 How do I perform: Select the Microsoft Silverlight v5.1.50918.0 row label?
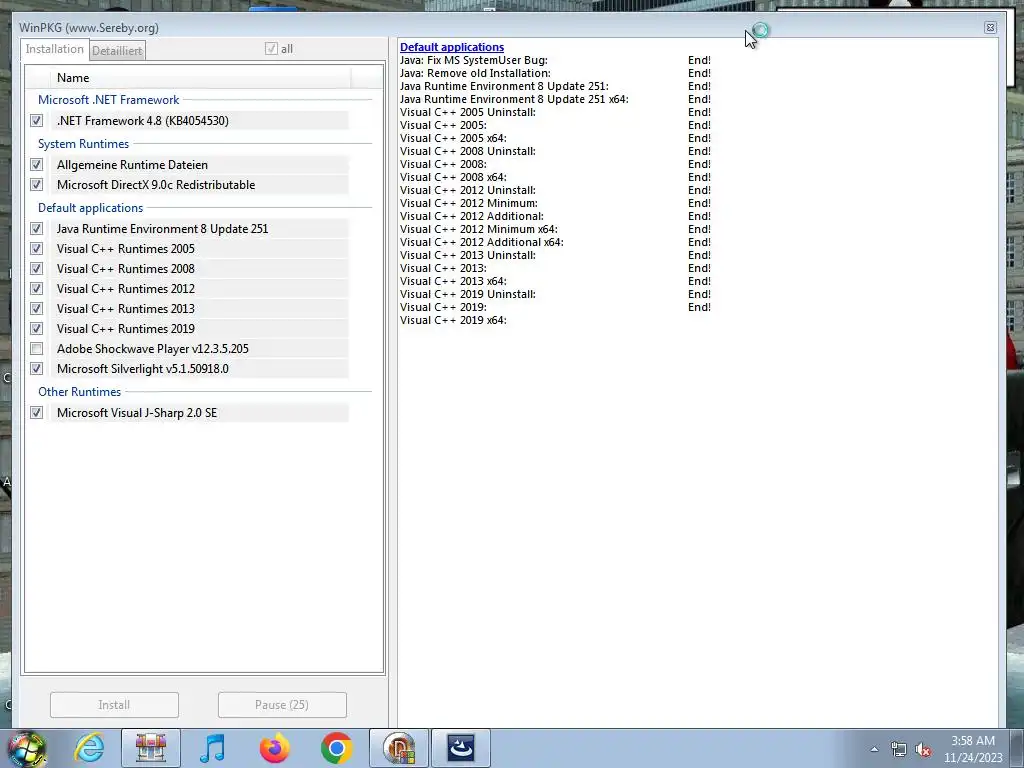click(x=142, y=369)
